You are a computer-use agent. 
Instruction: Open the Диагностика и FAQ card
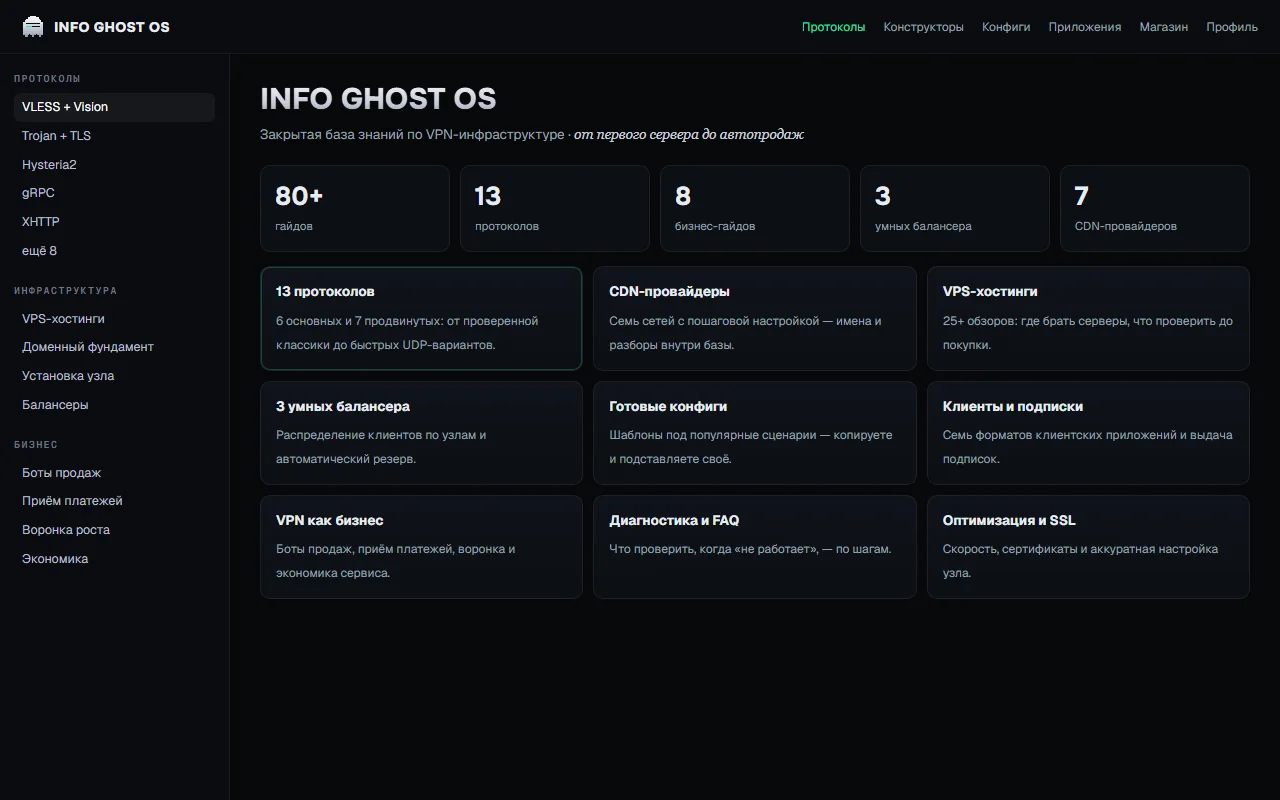tap(755, 547)
